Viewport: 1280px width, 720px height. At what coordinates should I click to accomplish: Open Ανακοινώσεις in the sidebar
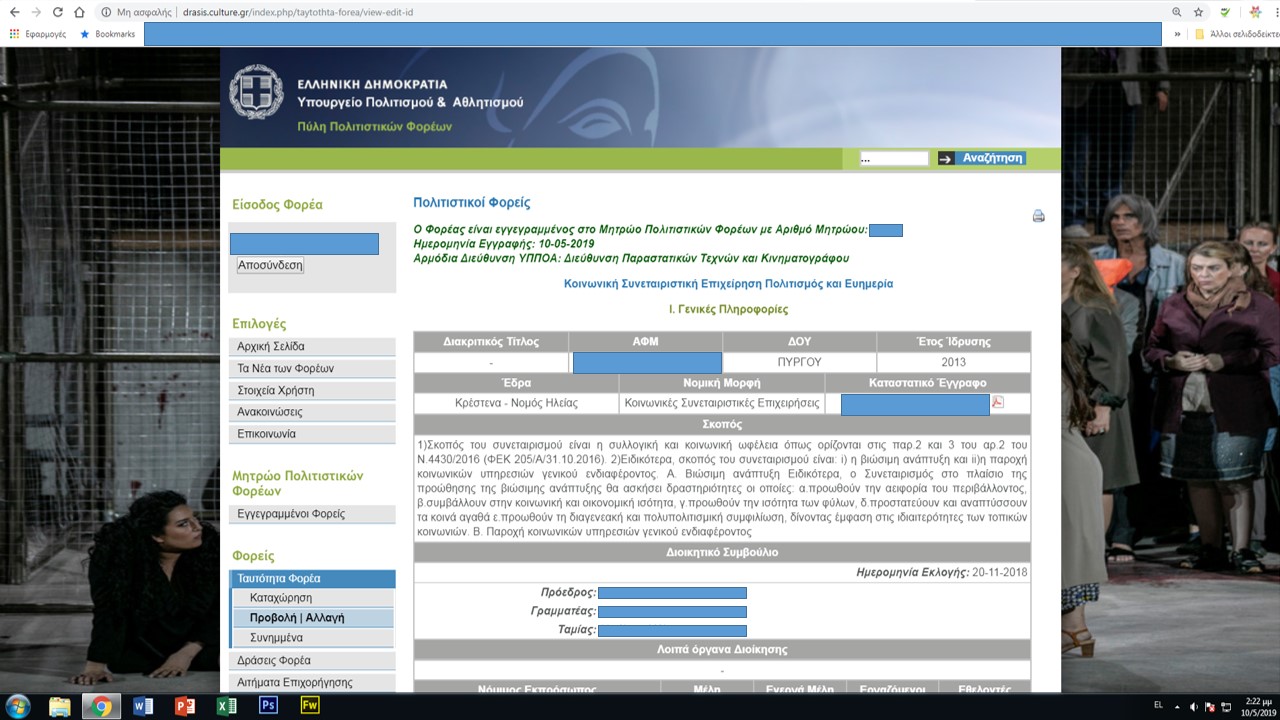click(312, 412)
